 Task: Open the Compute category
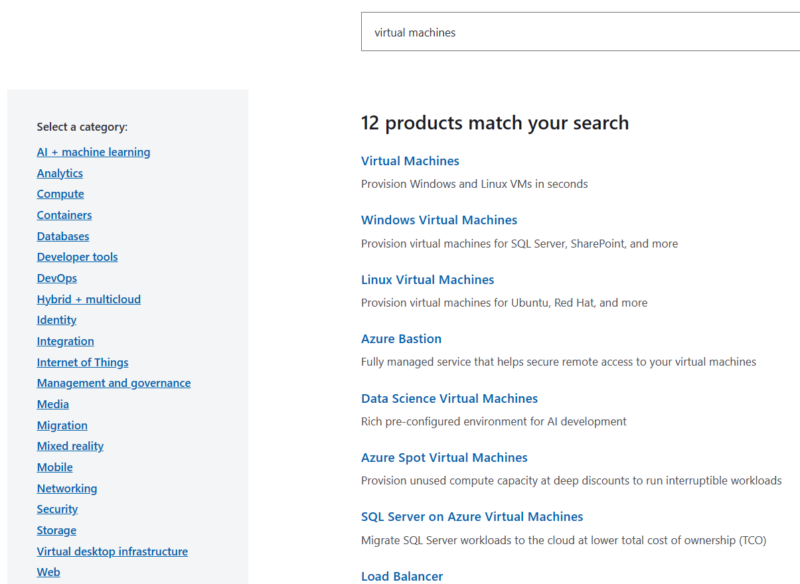coord(60,194)
